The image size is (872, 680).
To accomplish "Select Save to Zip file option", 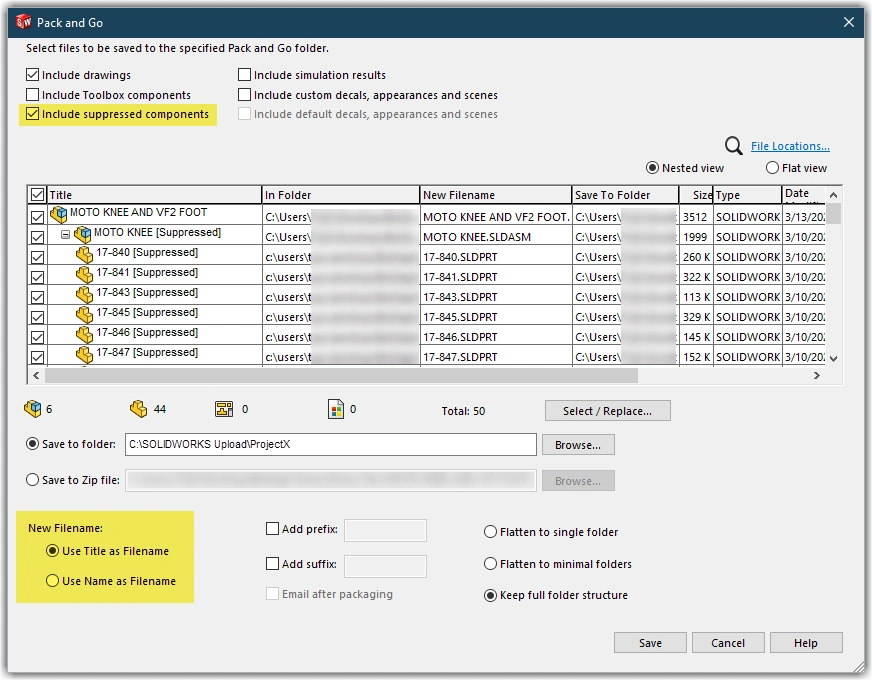I will click(x=33, y=480).
